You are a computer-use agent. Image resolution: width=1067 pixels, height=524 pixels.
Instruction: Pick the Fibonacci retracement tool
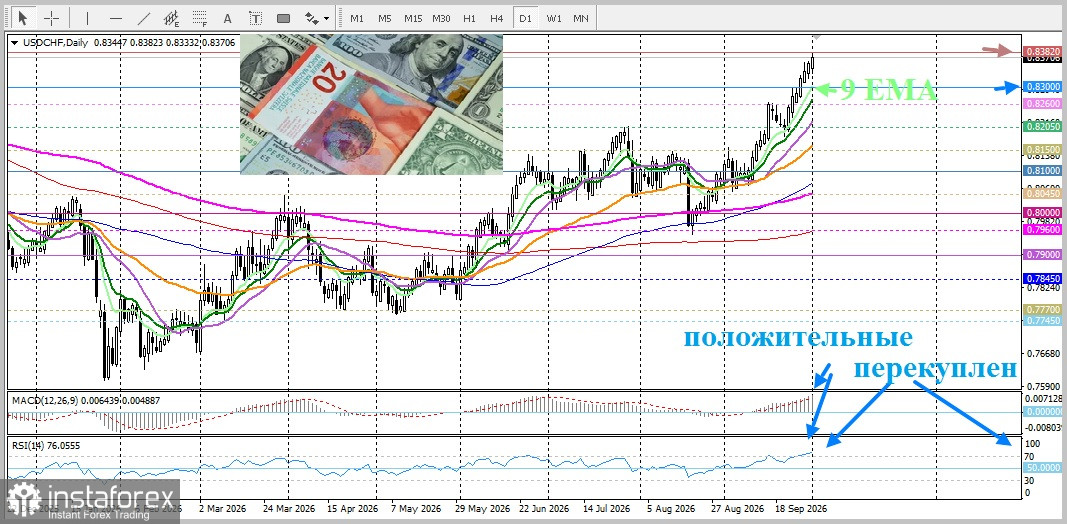tap(200, 18)
